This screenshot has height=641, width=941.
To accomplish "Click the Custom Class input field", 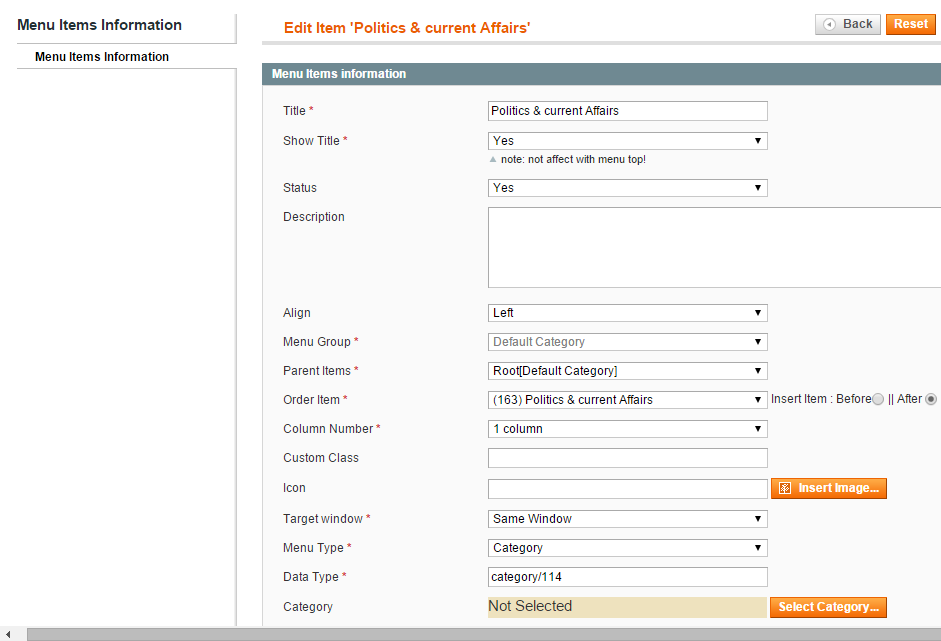I will [628, 458].
